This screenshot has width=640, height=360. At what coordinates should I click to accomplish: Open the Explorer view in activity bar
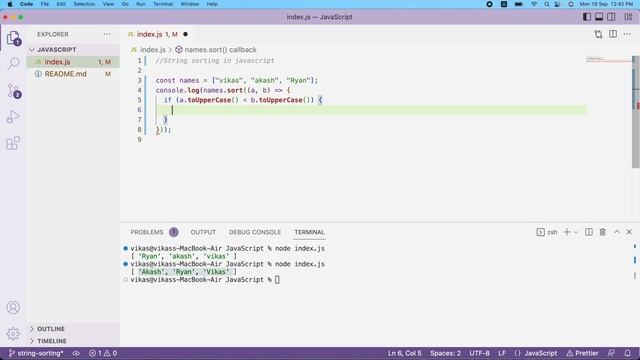pyautogui.click(x=13, y=38)
